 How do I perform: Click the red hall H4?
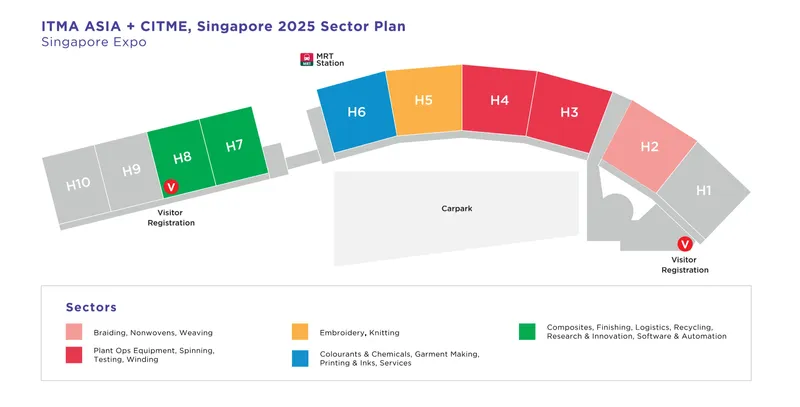[x=499, y=101]
